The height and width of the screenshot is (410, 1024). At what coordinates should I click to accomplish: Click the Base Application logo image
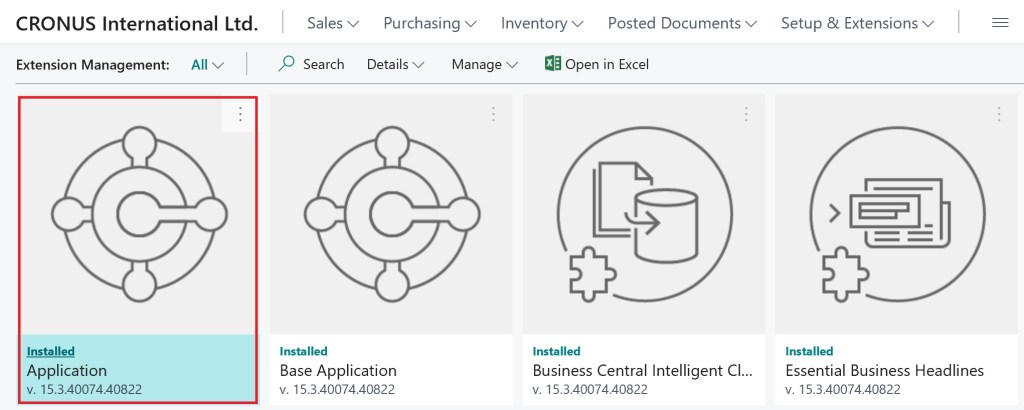(x=391, y=214)
